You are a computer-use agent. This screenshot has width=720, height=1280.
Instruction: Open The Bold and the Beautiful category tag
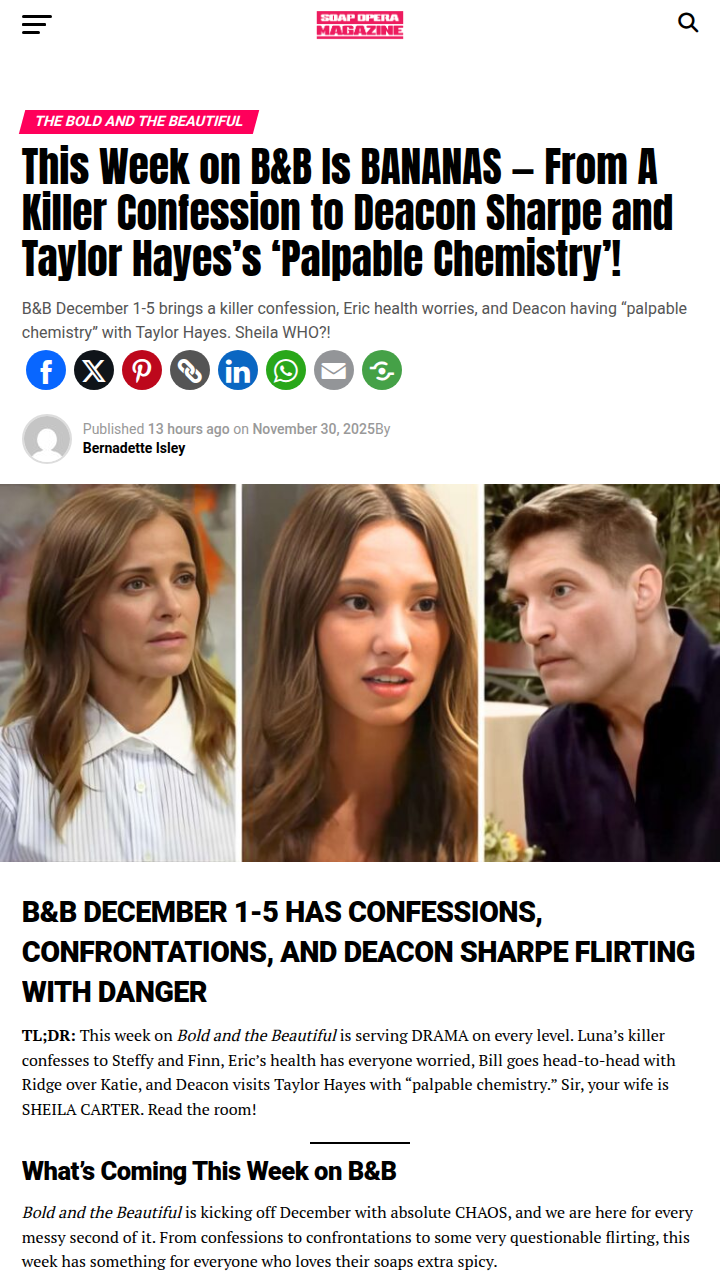(x=139, y=121)
